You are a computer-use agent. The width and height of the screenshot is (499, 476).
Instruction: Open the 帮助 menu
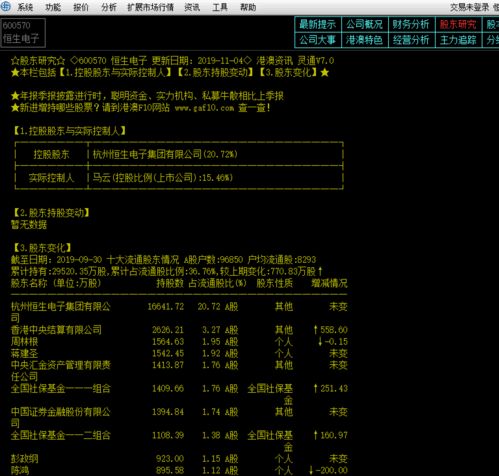tap(248, 7)
